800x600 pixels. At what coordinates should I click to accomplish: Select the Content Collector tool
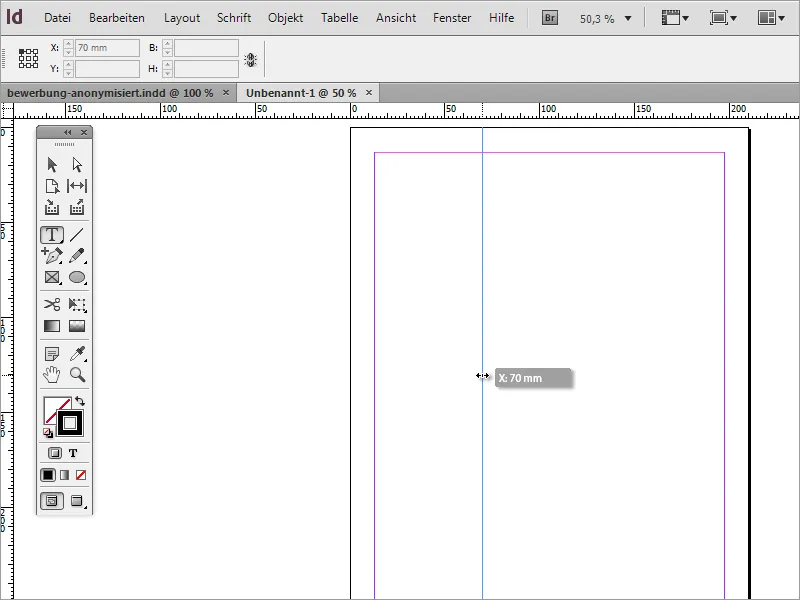coord(52,207)
